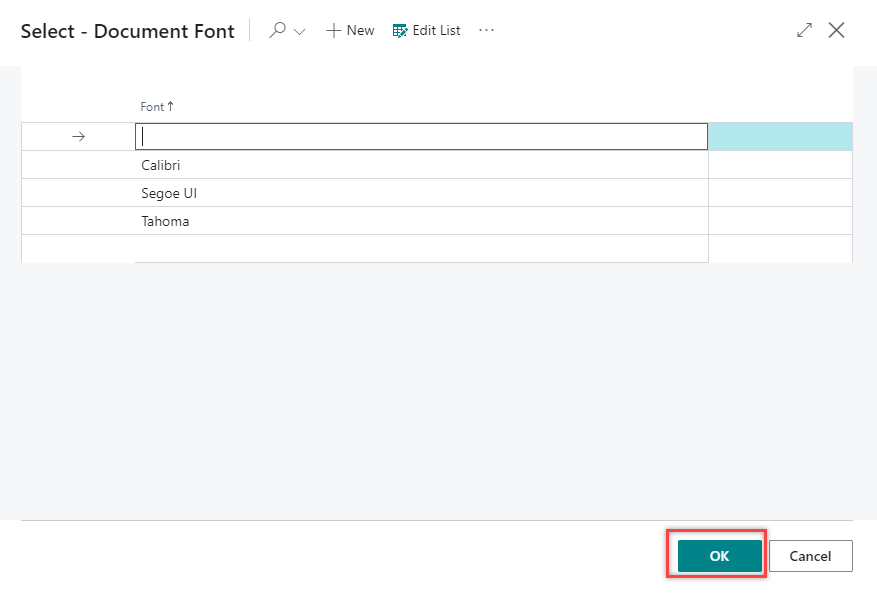Show more options via ellipsis
The height and width of the screenshot is (594, 877).
[x=487, y=31]
